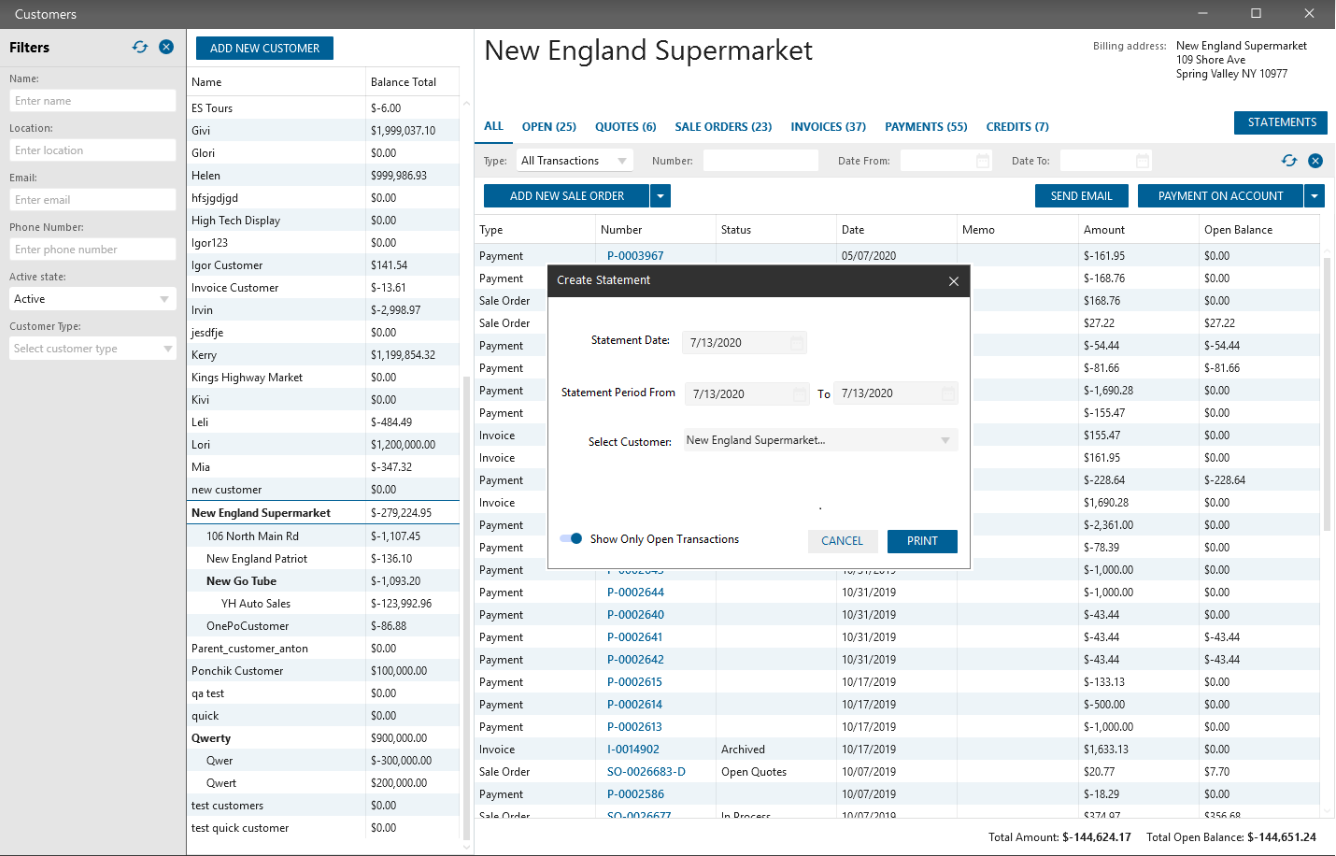Sort customer list by Name column header
1336x856 pixels.
point(277,82)
